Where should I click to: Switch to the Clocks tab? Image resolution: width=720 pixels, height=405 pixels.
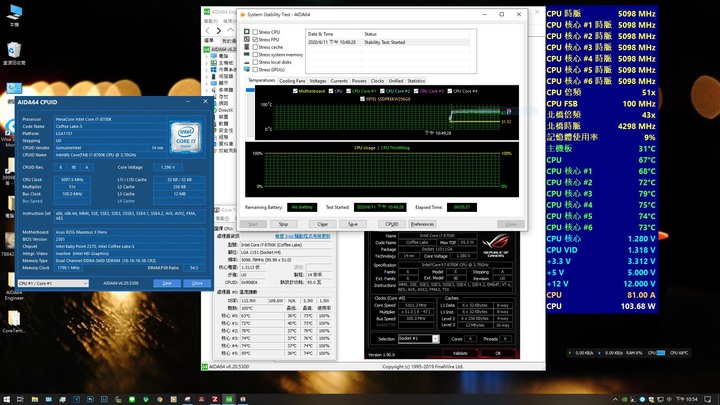point(377,81)
